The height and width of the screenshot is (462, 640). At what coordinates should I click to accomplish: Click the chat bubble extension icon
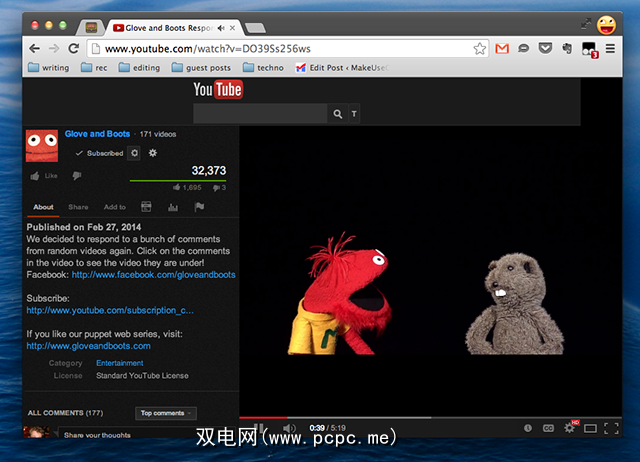[x=523, y=49]
